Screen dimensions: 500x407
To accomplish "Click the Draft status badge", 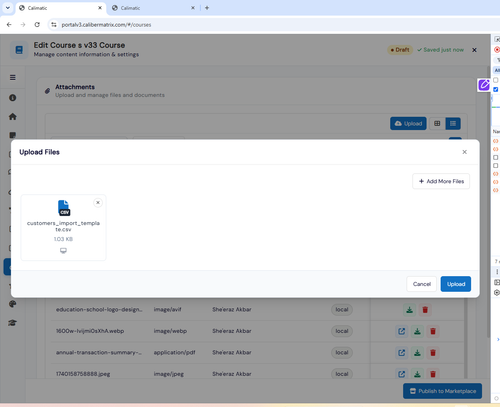I will coord(400,50).
